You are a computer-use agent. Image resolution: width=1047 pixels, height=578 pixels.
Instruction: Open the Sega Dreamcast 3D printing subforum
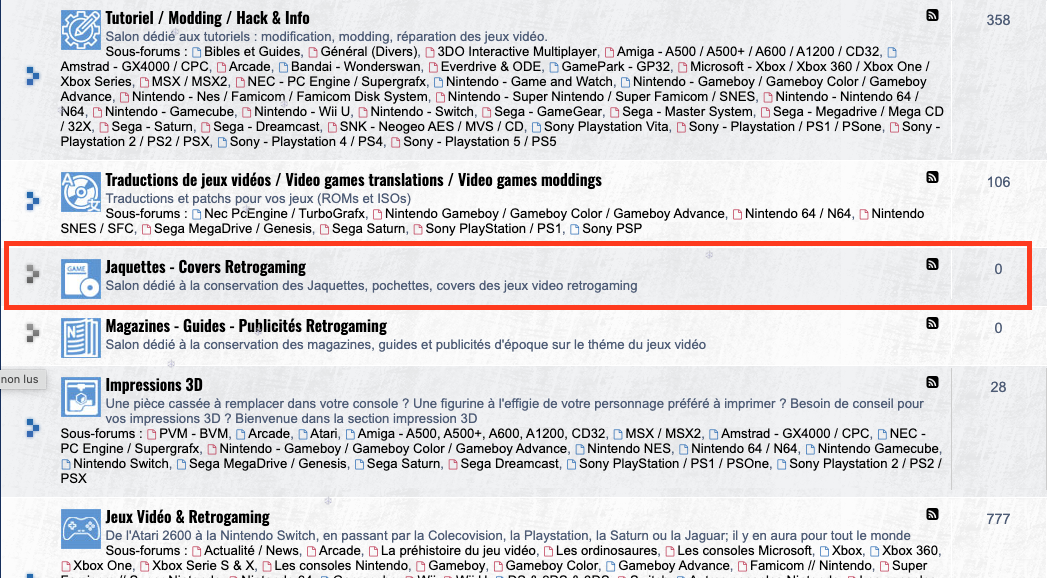click(509, 463)
